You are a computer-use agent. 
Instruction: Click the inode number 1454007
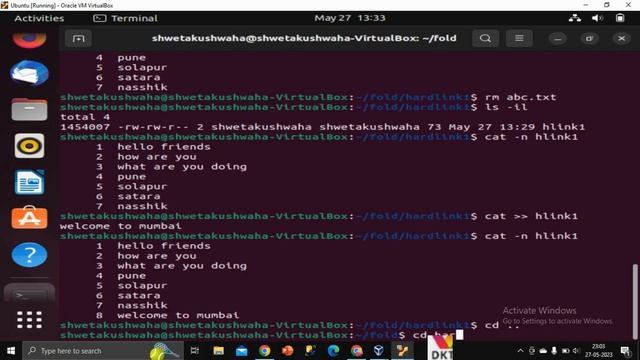pos(85,127)
